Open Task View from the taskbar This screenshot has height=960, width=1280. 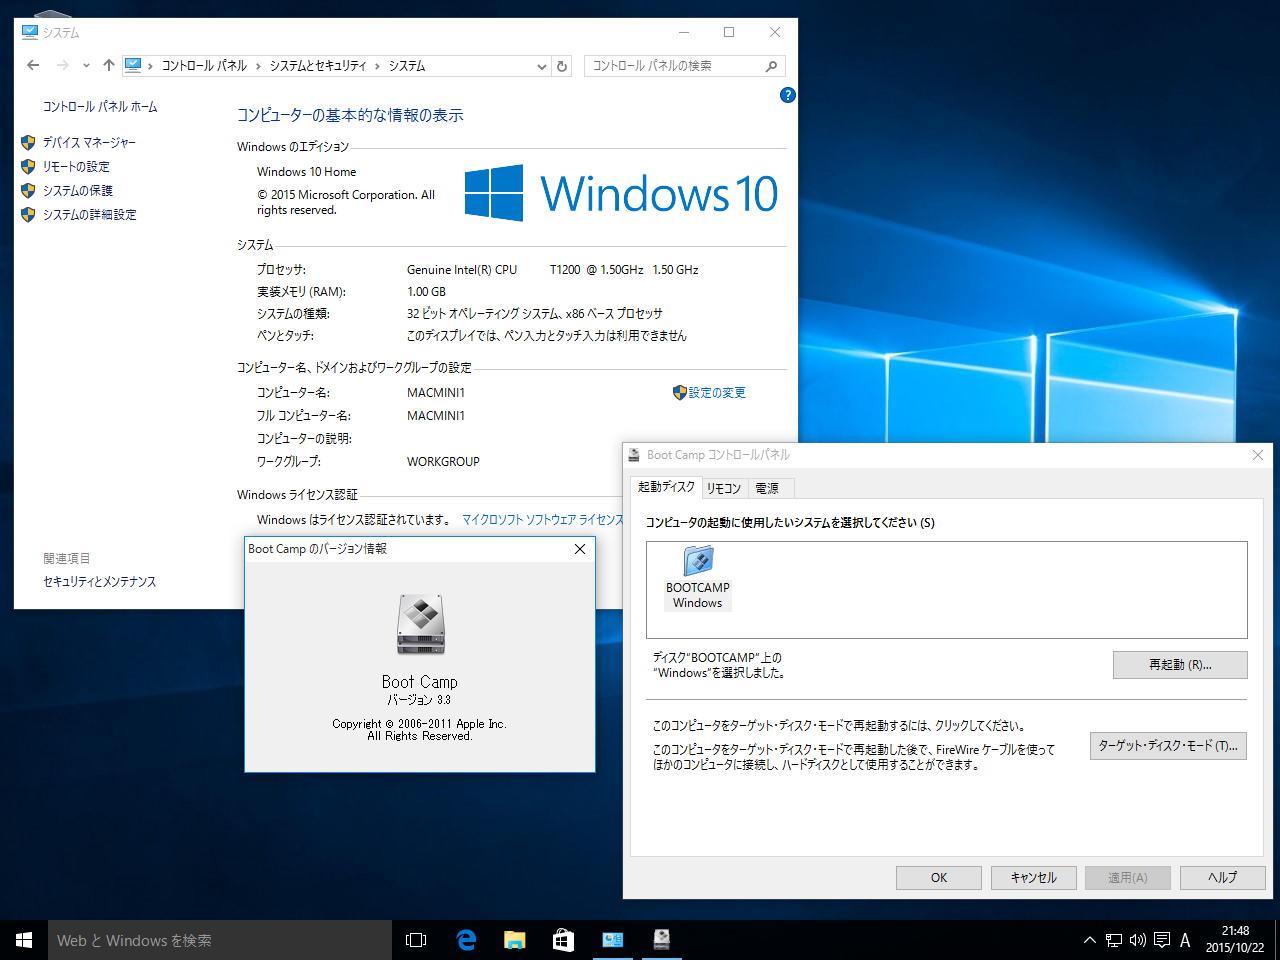[416, 940]
